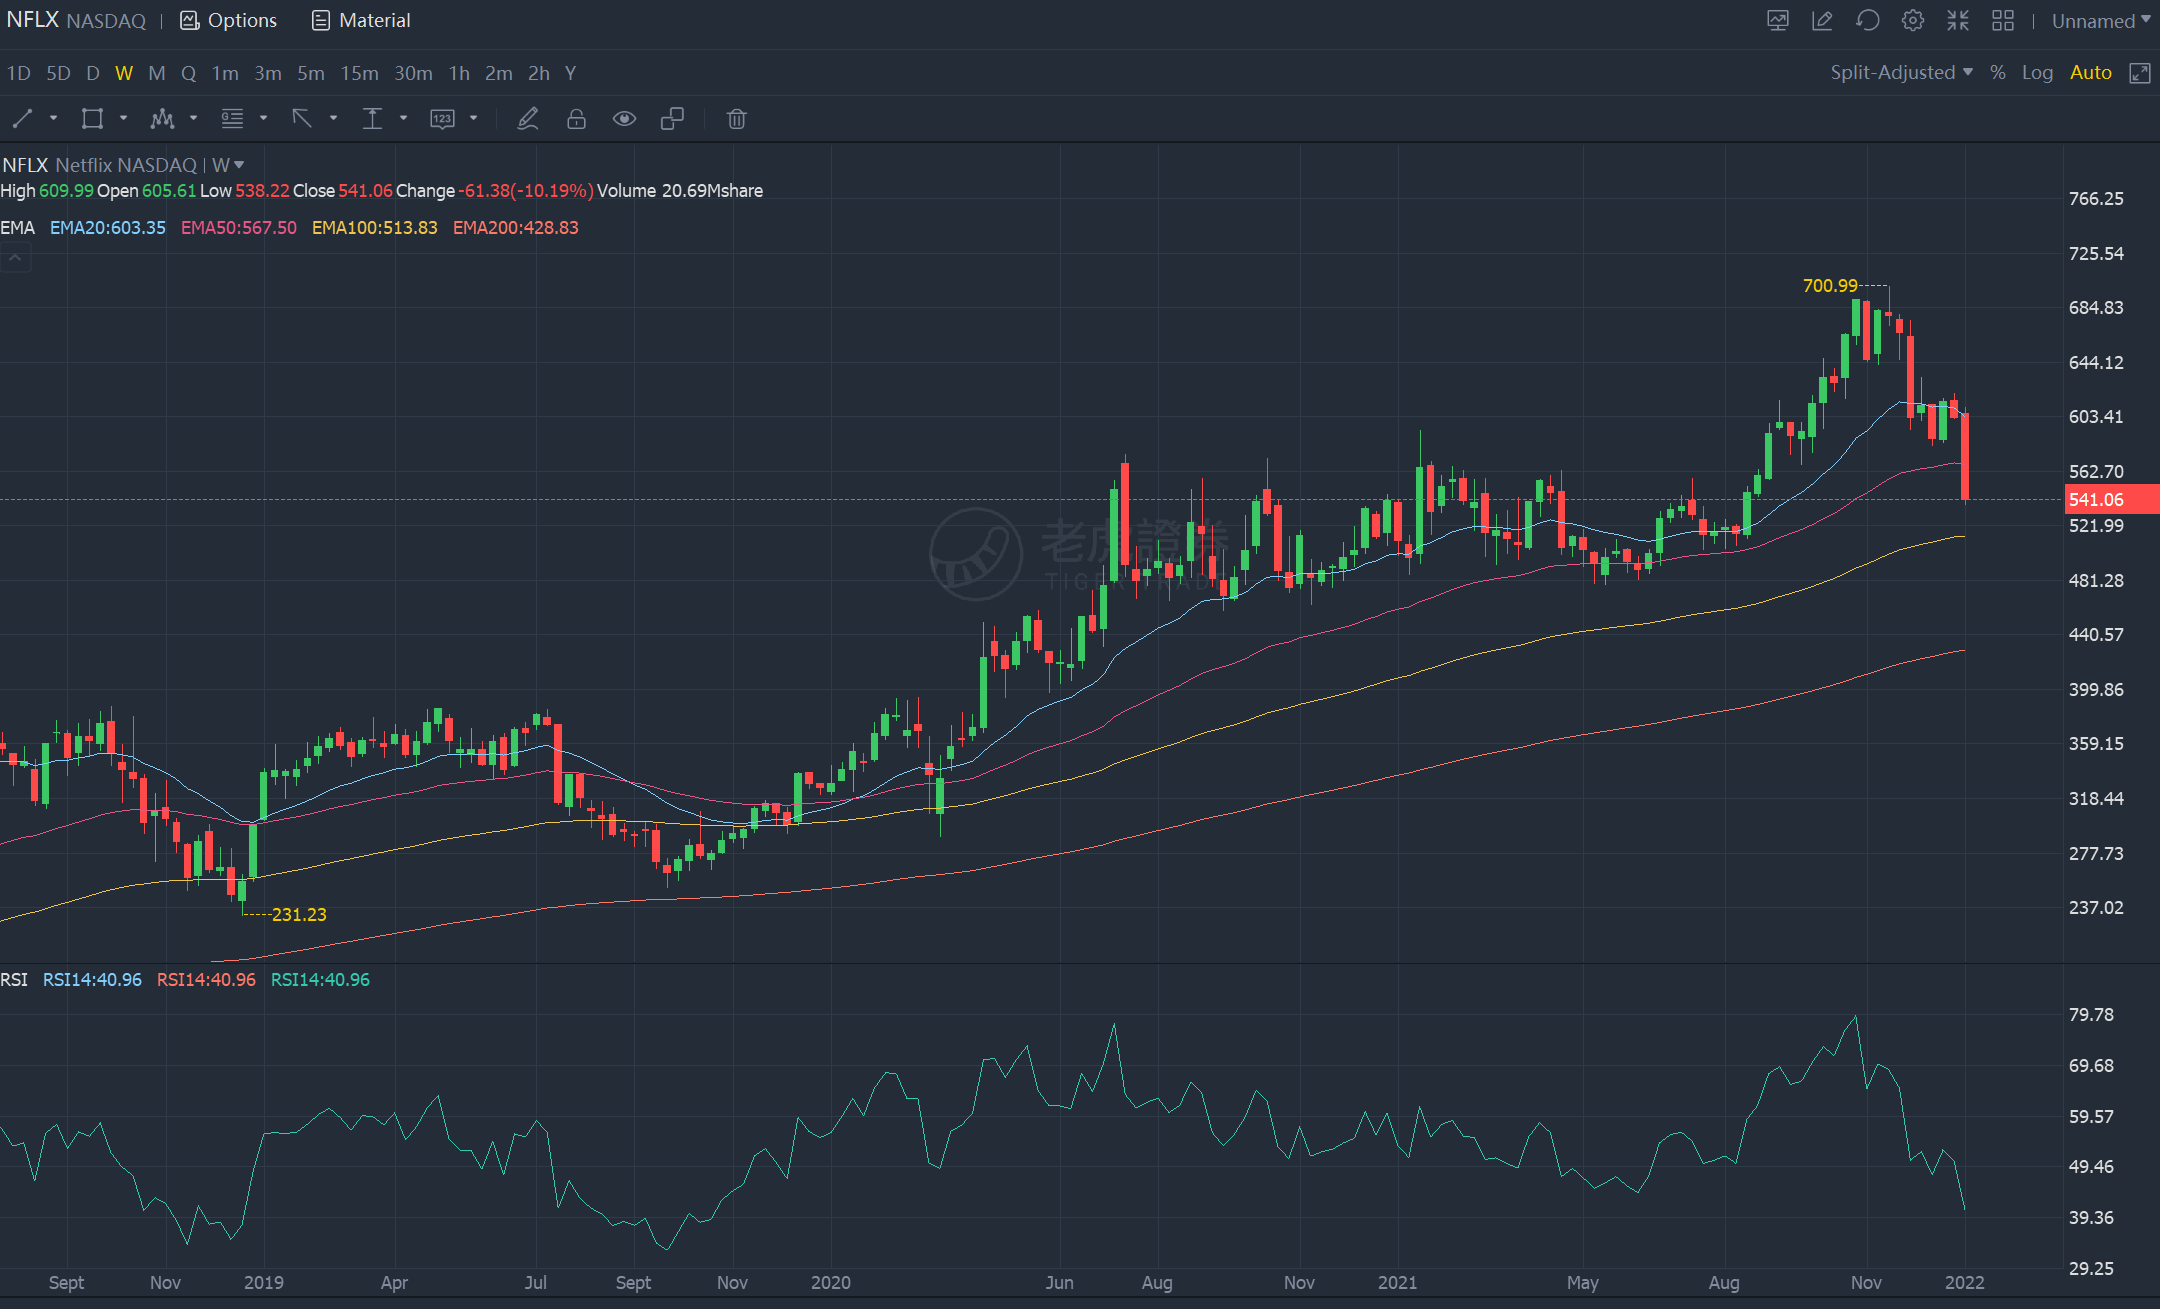Open the Split-Adjusted dropdown
This screenshot has width=2160, height=1309.
click(1901, 73)
